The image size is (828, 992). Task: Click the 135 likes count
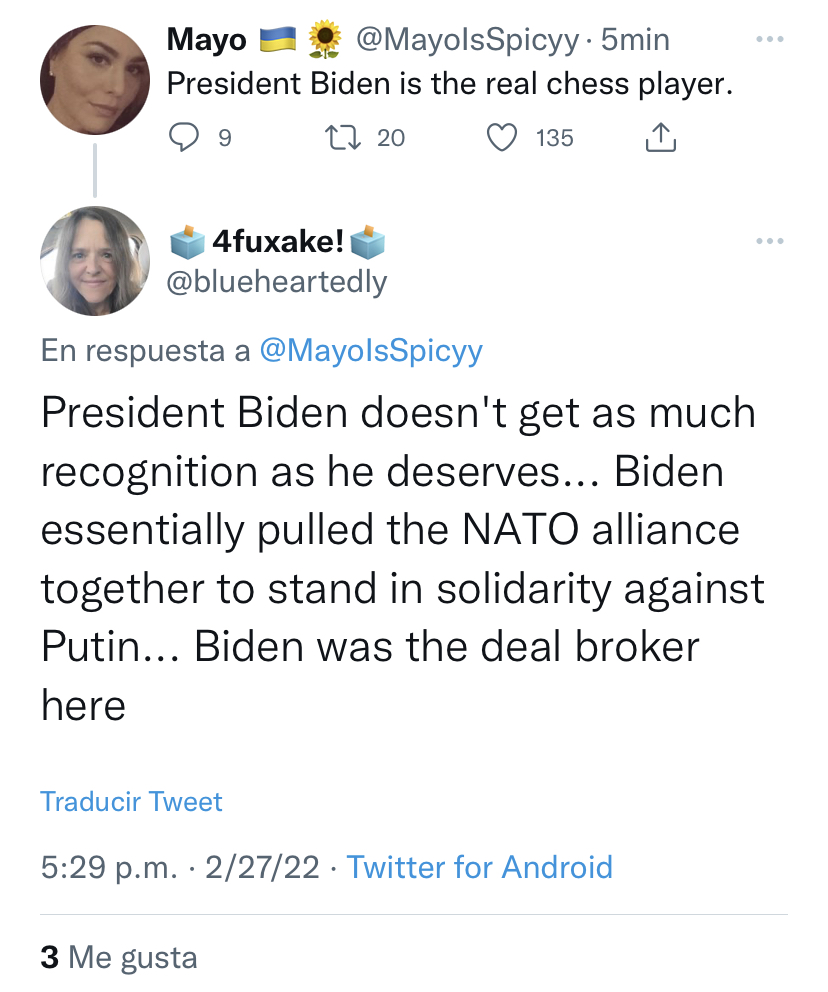coord(555,137)
